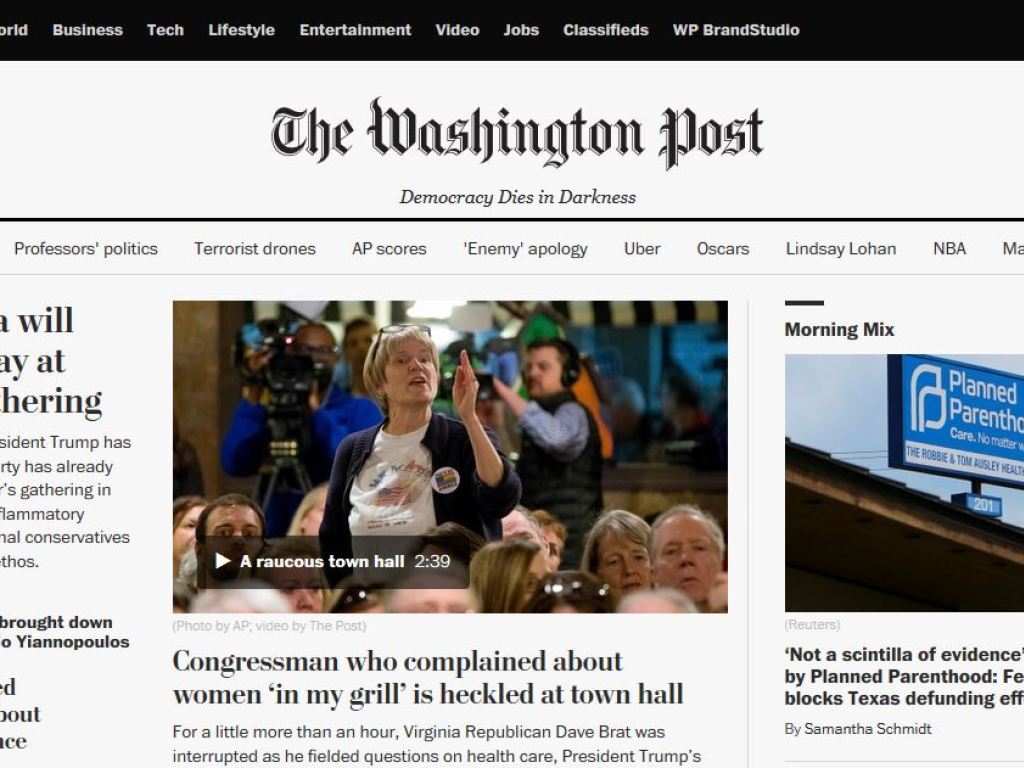Play the 'A raucous town hall' video

click(333, 562)
